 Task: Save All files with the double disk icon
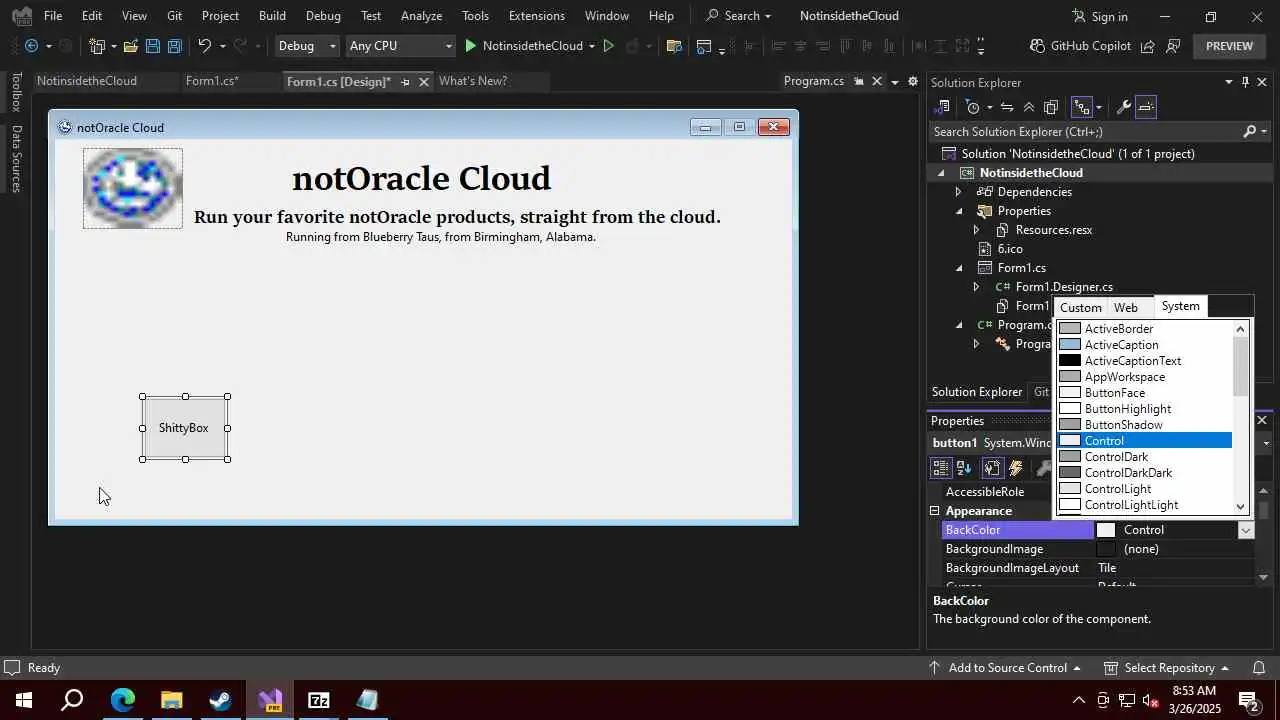pyautogui.click(x=174, y=46)
